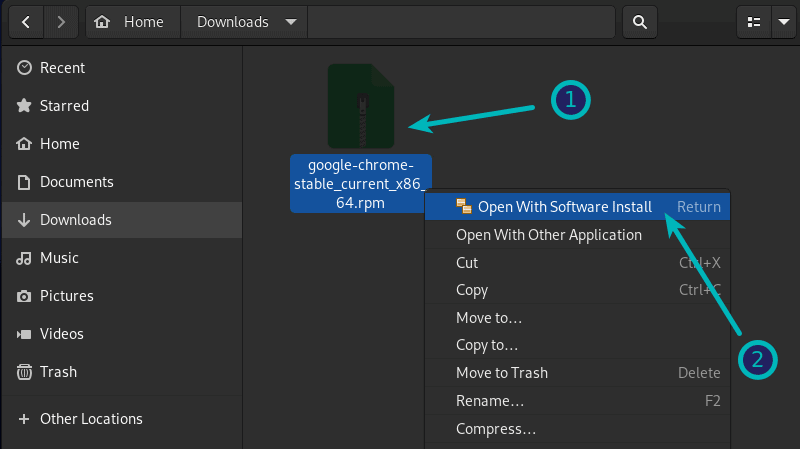
Task: Open Trash in the sidebar
Action: coord(58,372)
